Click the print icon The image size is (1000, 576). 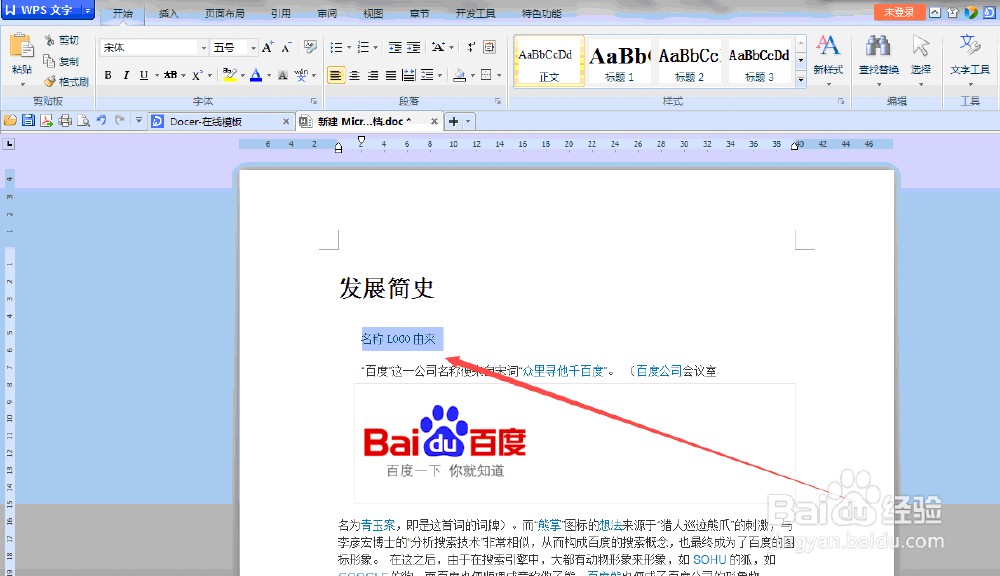tap(65, 121)
